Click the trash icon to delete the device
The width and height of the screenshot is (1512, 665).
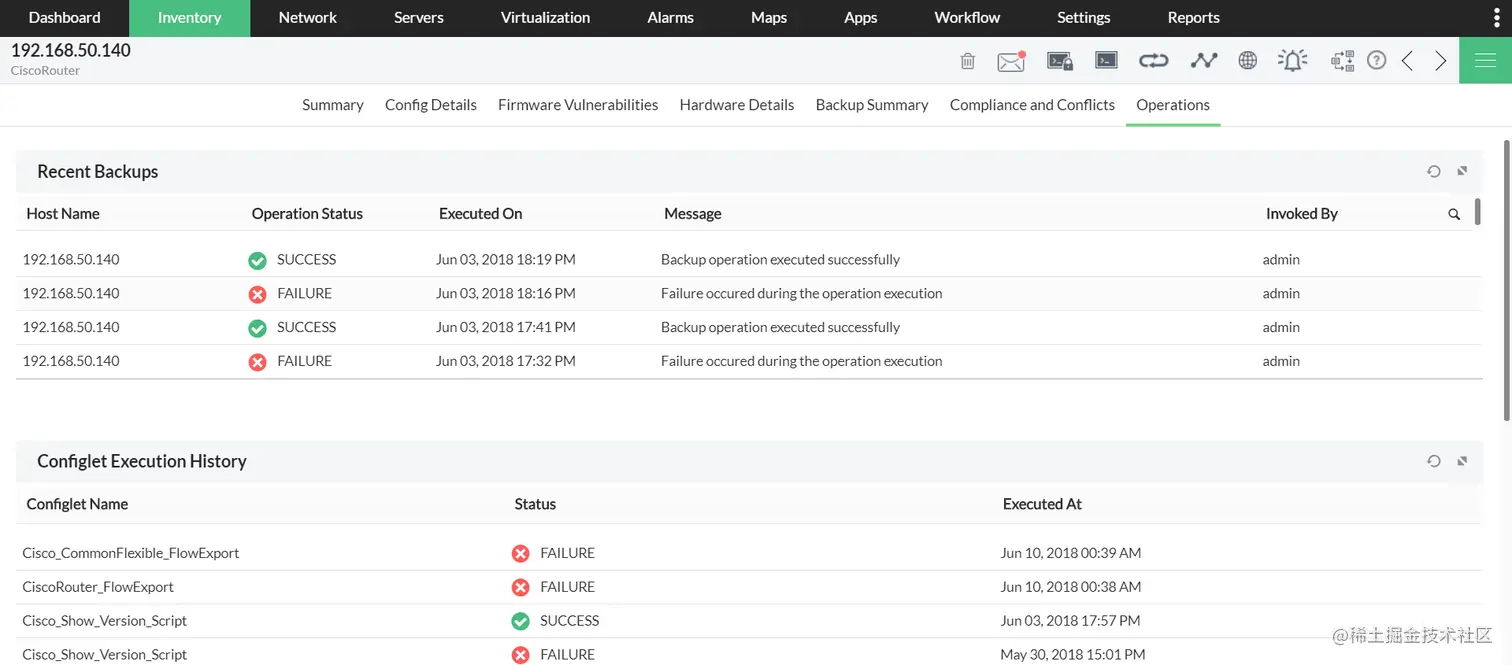[x=967, y=60]
